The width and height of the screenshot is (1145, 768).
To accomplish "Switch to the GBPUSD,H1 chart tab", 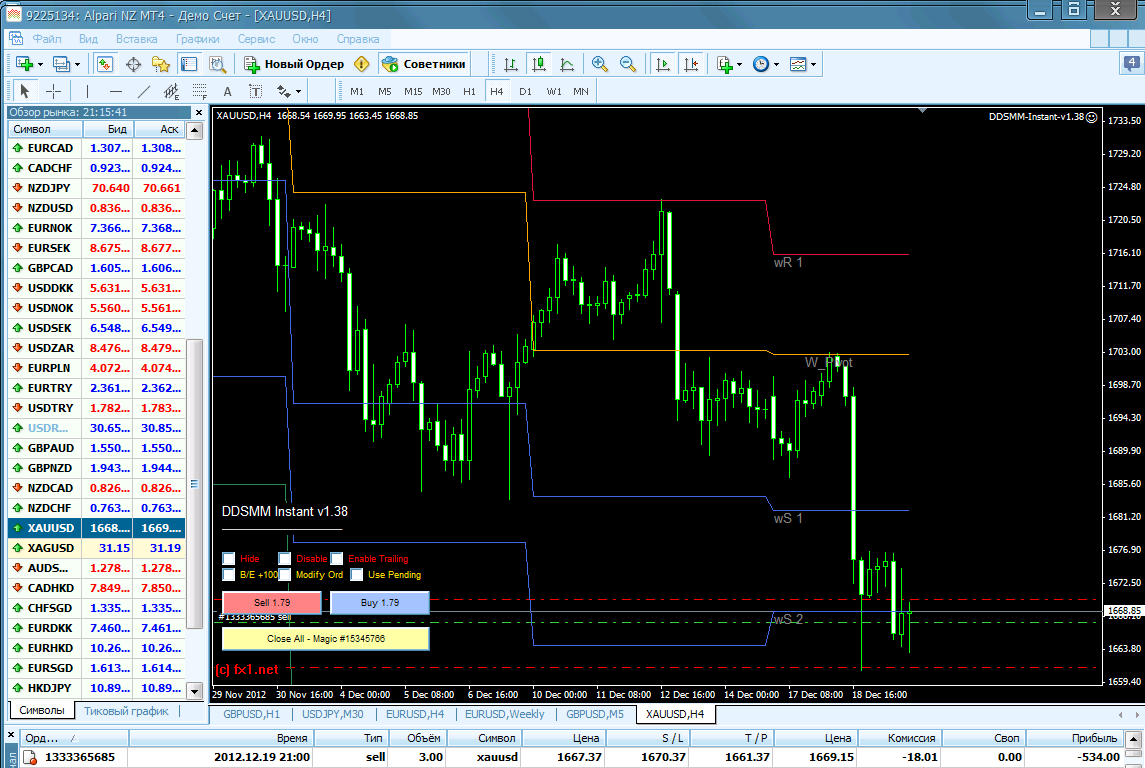I will click(251, 714).
